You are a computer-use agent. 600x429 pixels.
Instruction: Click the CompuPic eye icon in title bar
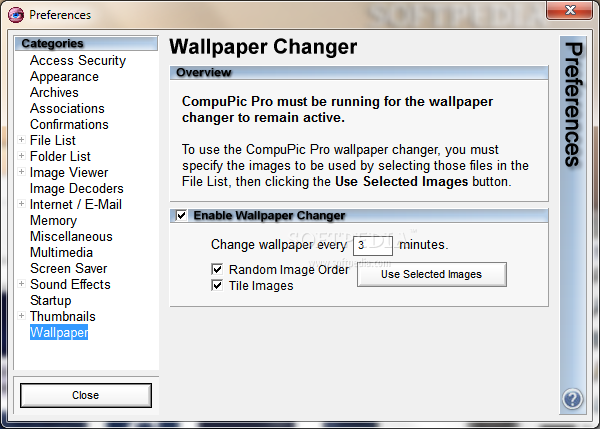16,15
